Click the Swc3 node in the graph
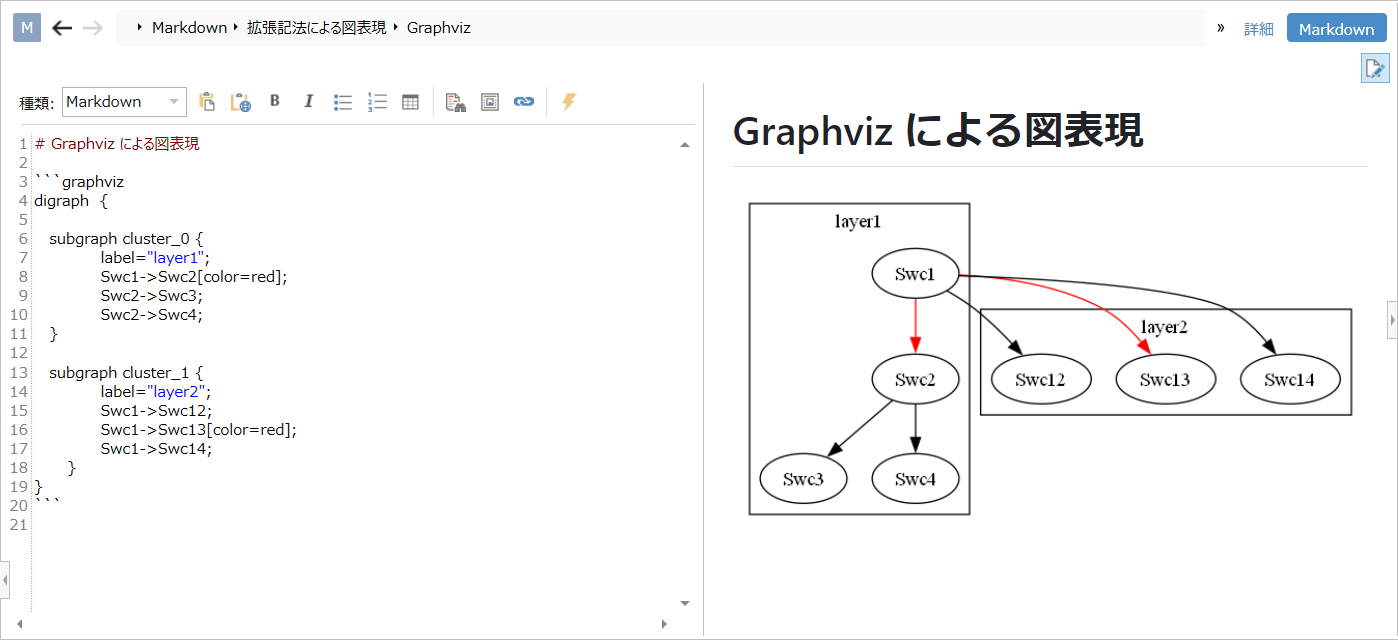 click(x=803, y=479)
